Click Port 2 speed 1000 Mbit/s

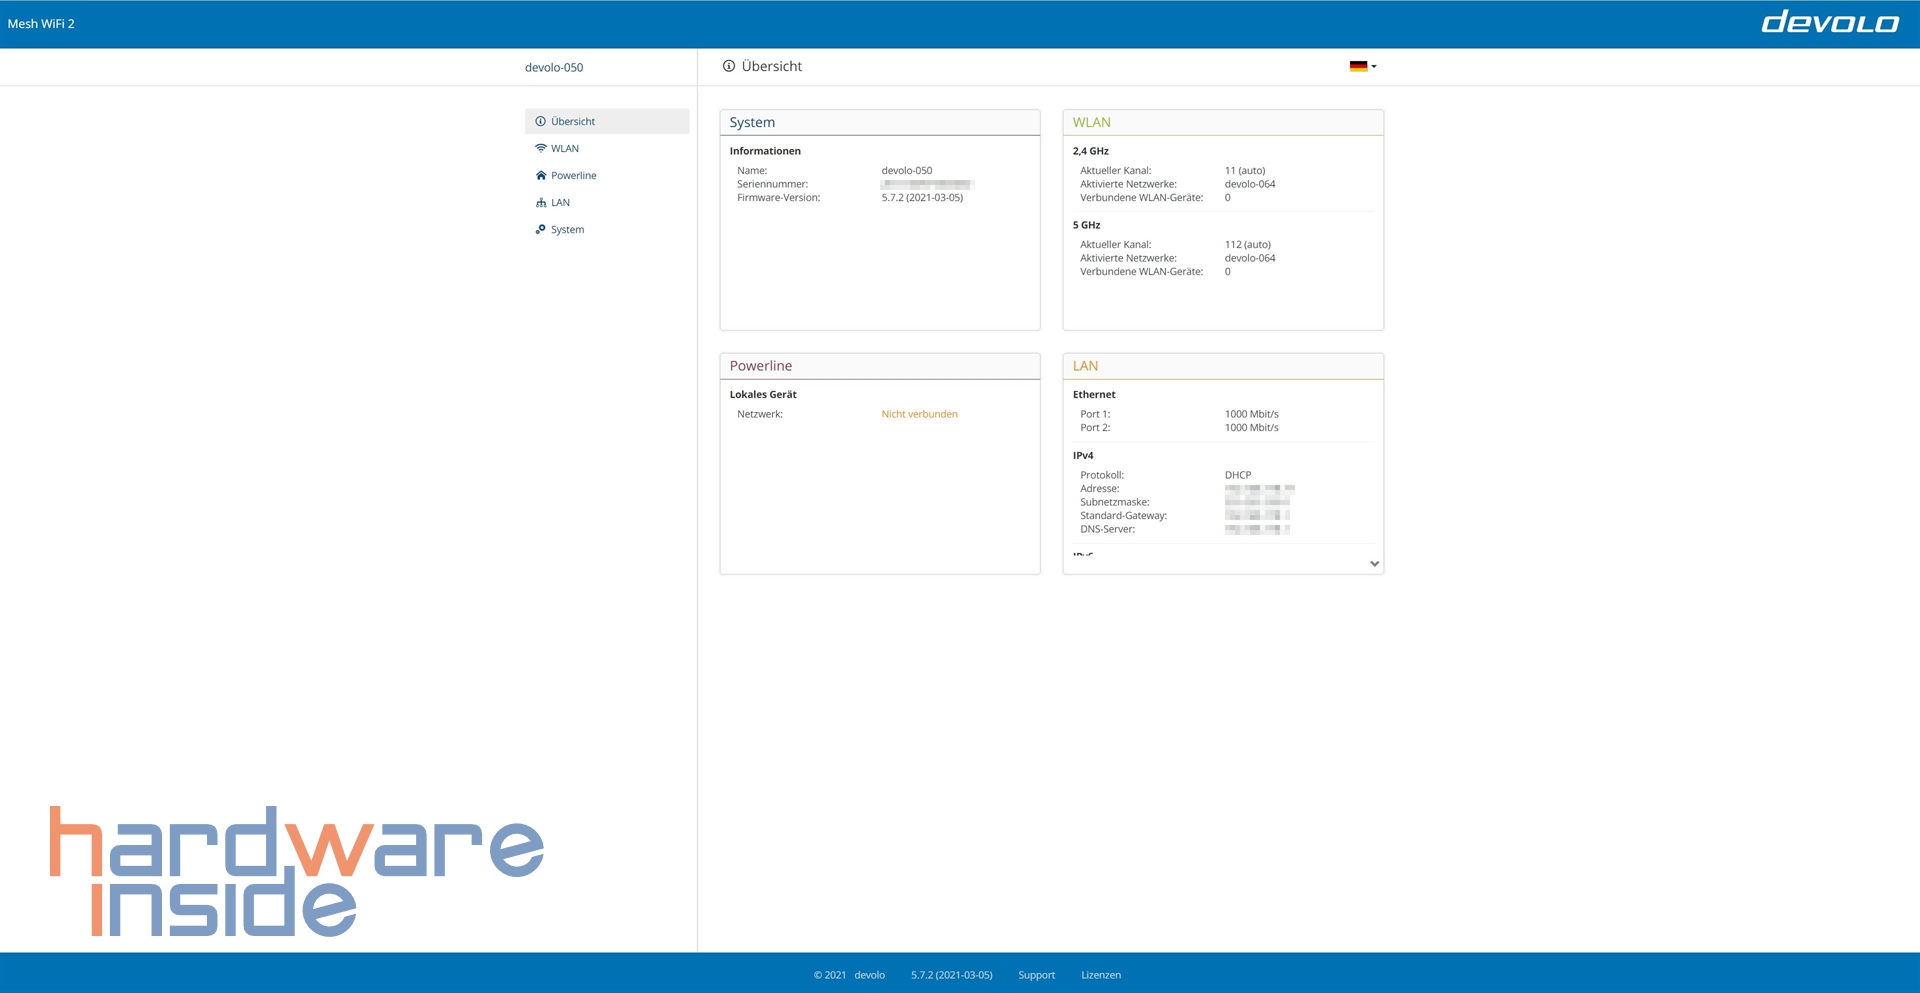[1251, 428]
